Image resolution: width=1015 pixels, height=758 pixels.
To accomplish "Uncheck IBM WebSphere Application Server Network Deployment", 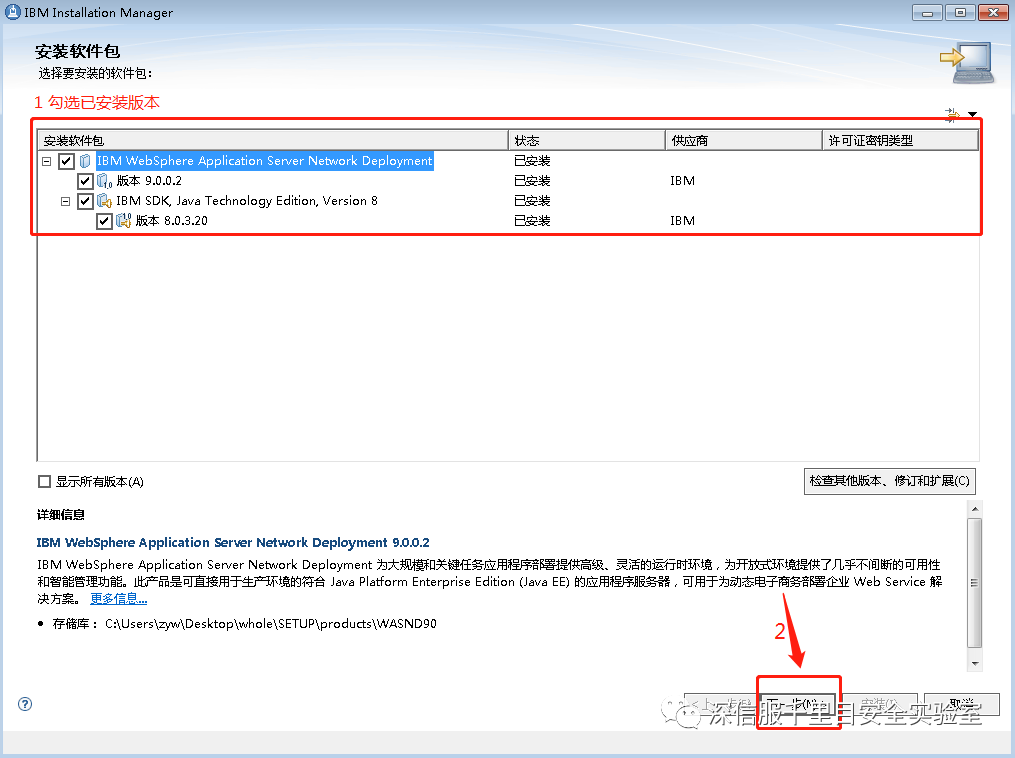I will [66, 161].
